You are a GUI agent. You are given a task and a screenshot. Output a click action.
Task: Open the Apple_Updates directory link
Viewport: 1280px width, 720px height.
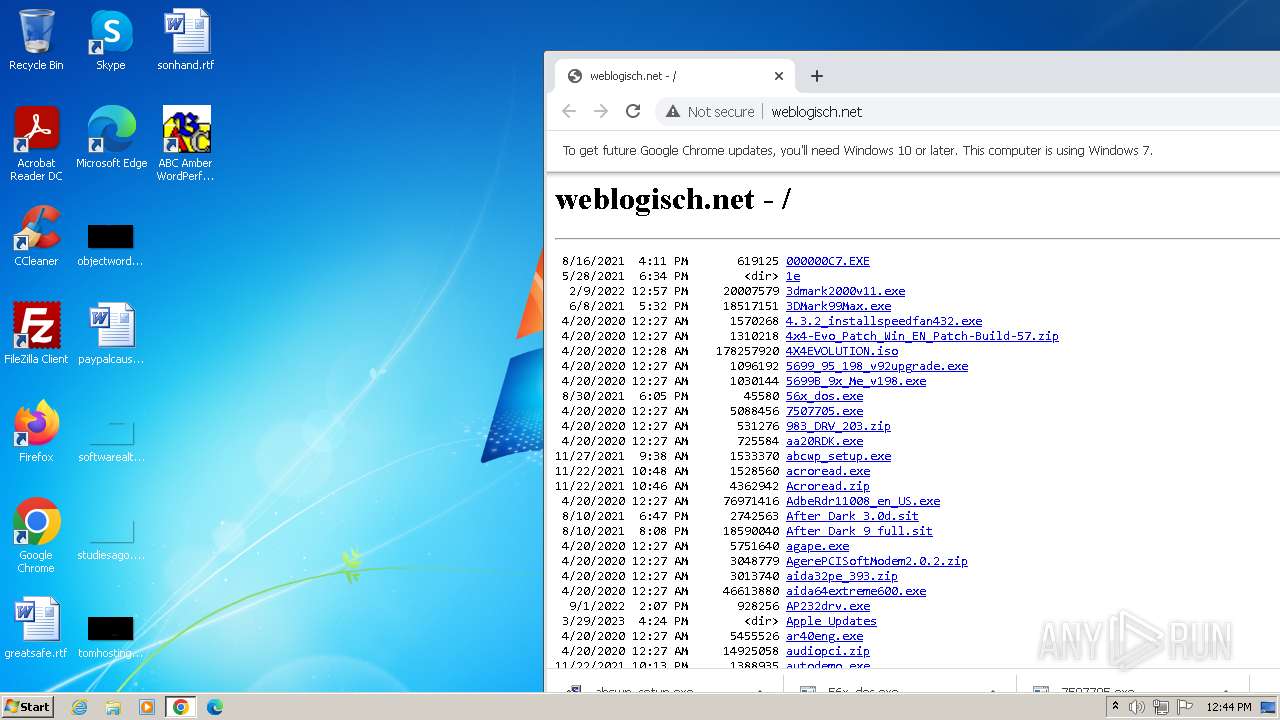tap(831, 621)
